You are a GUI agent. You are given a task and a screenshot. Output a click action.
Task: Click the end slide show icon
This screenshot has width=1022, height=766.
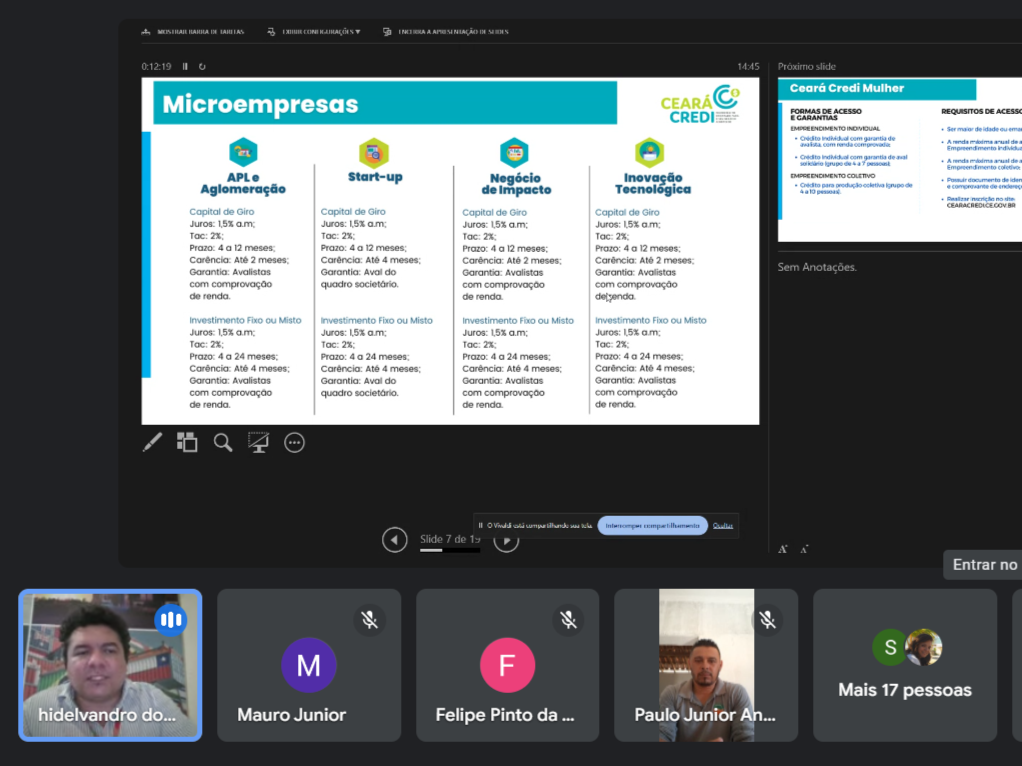[x=387, y=31]
